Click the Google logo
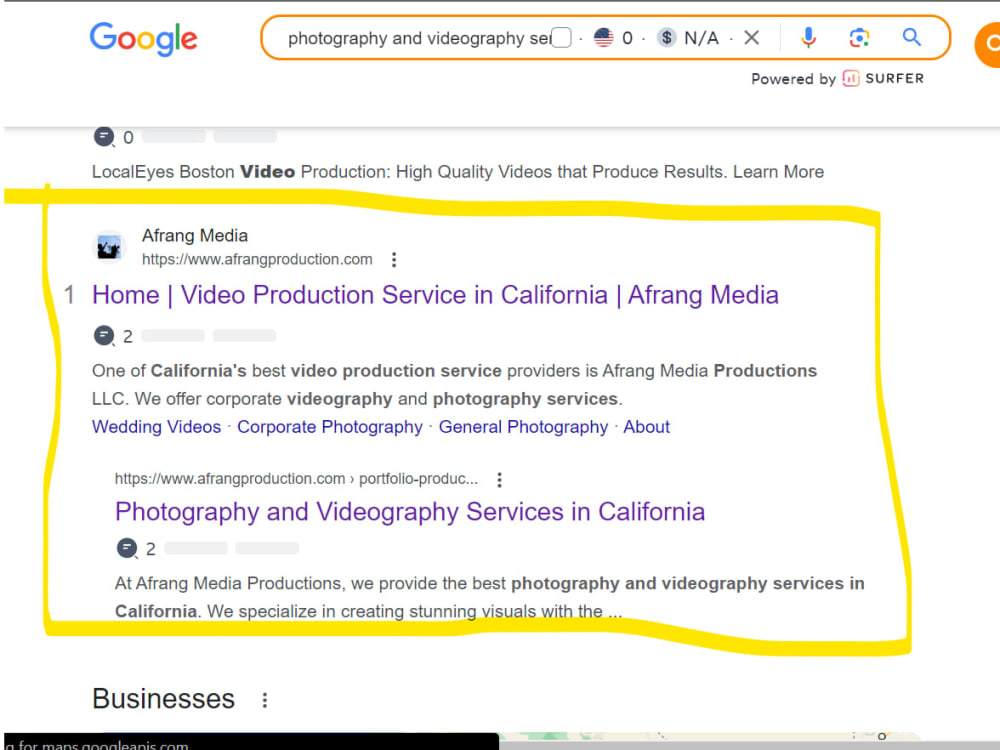This screenshot has height=750, width=1000. (x=143, y=38)
